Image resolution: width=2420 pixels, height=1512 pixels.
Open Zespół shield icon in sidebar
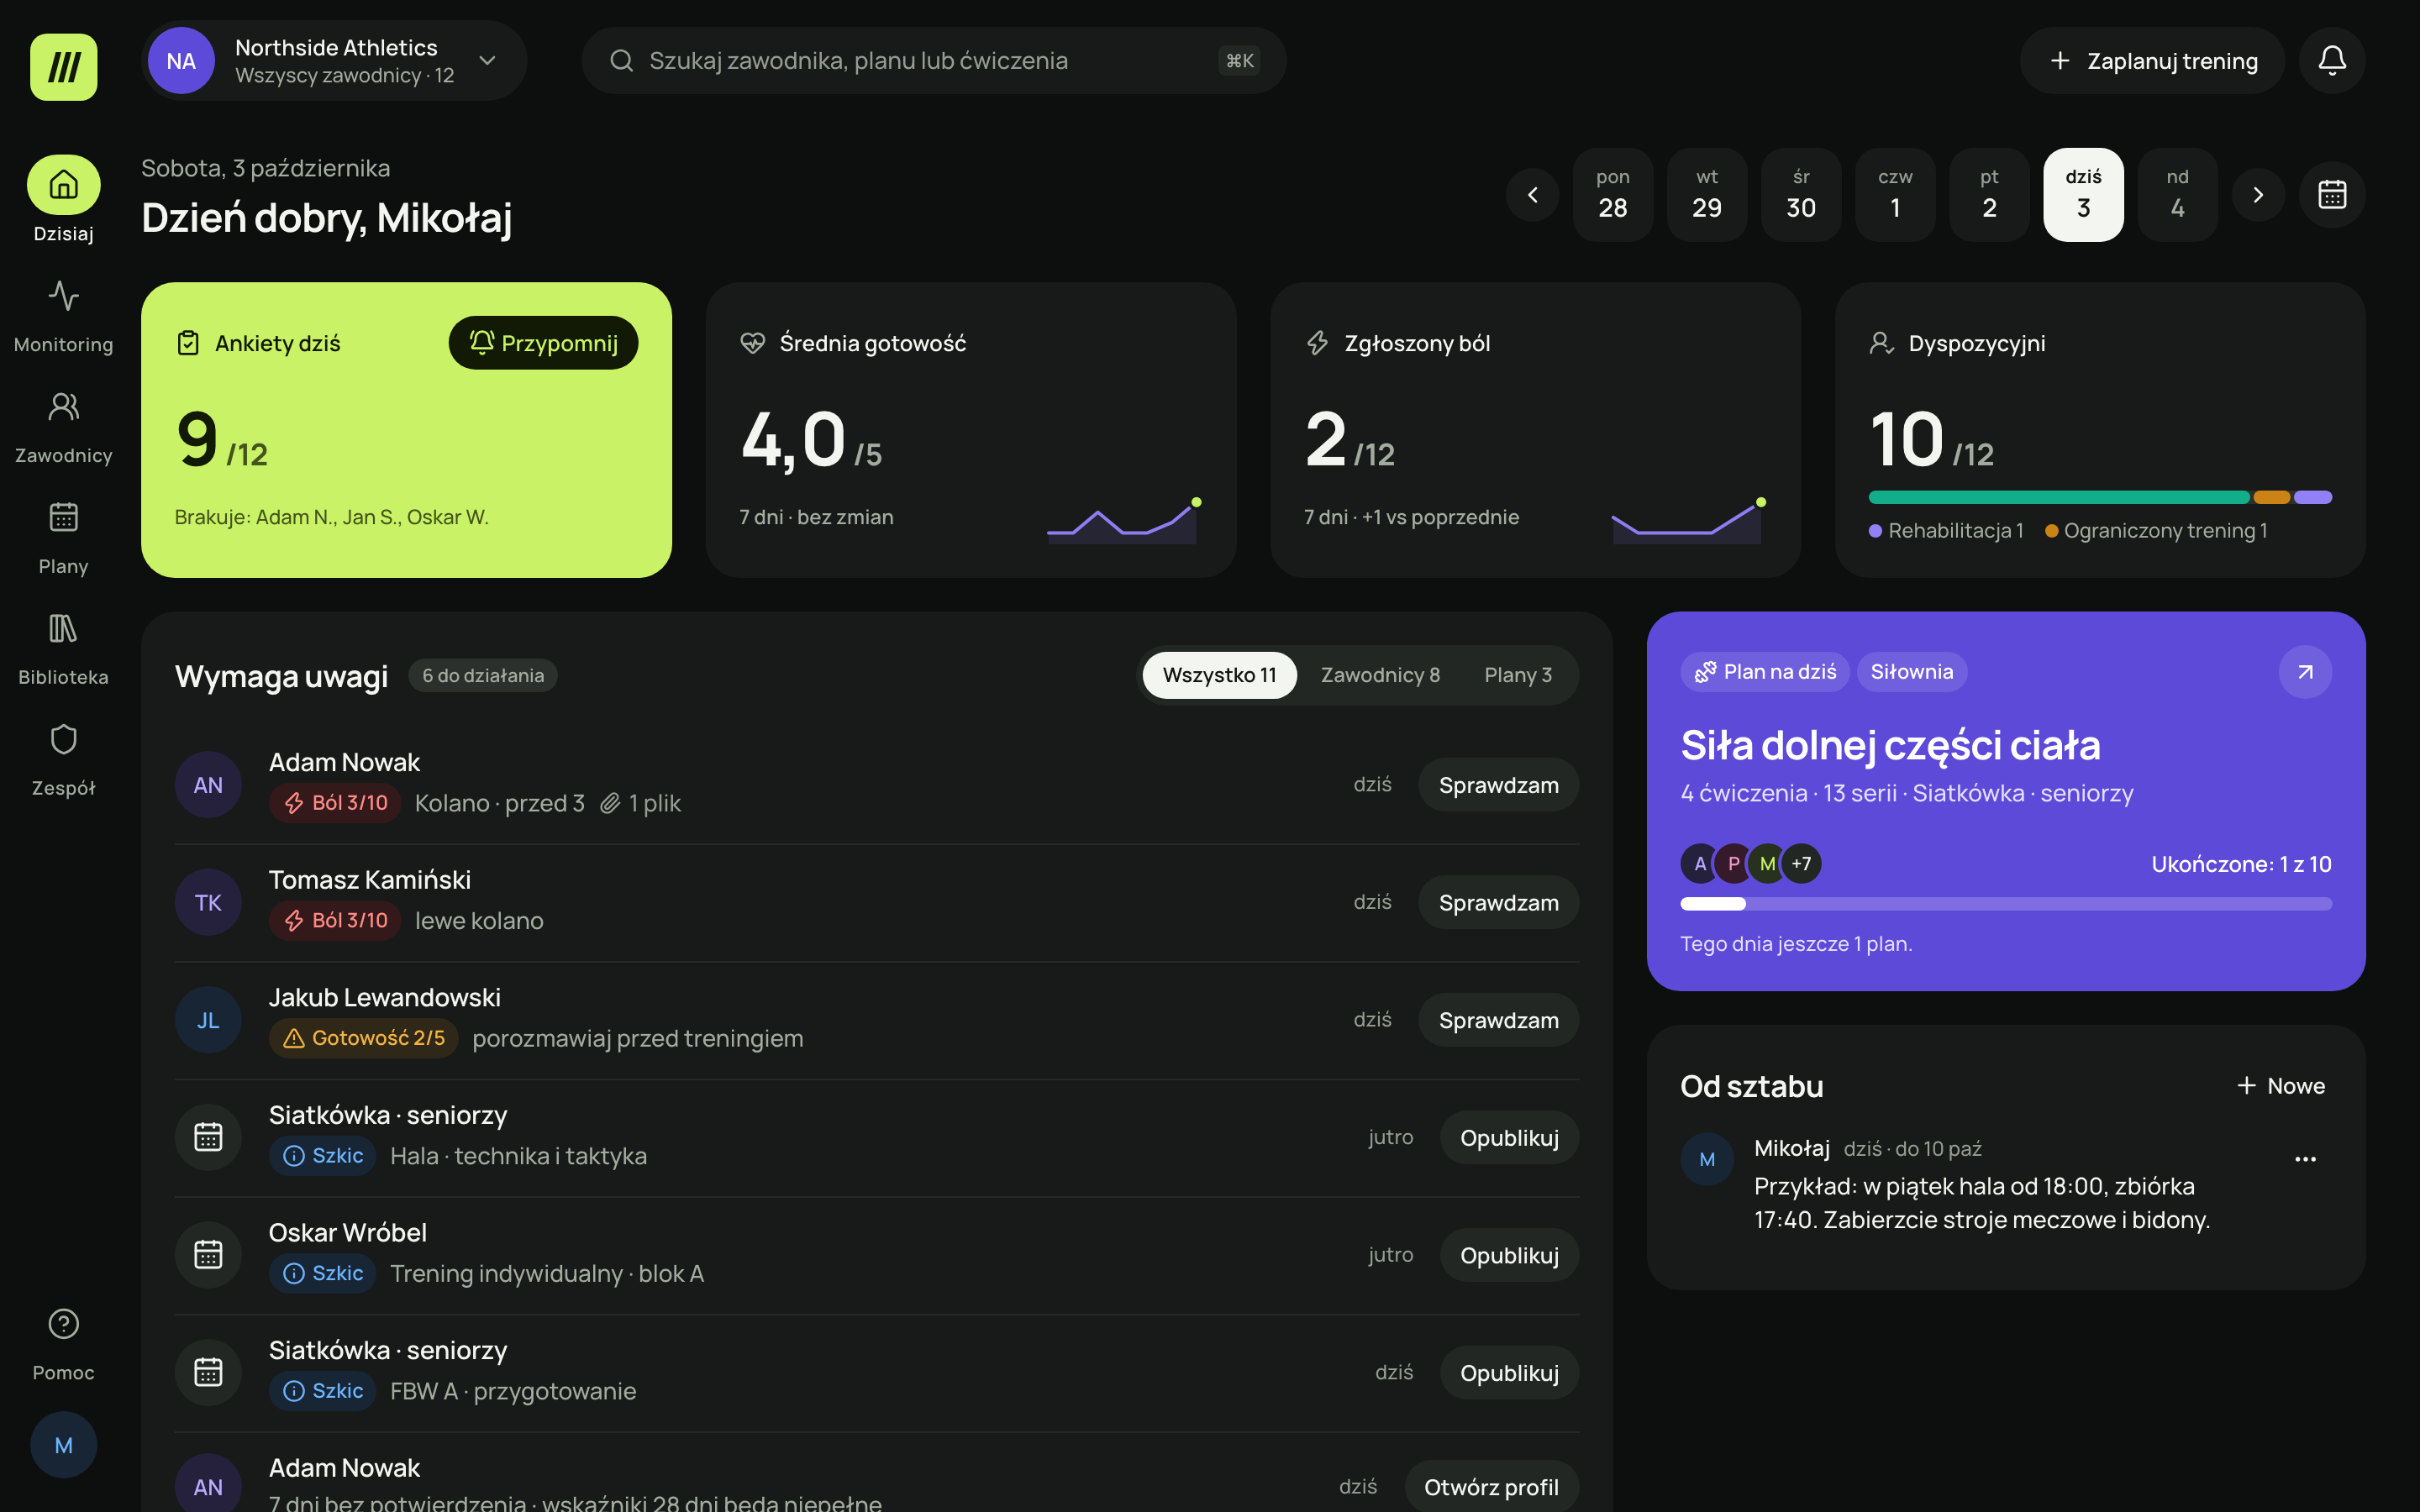[x=63, y=740]
